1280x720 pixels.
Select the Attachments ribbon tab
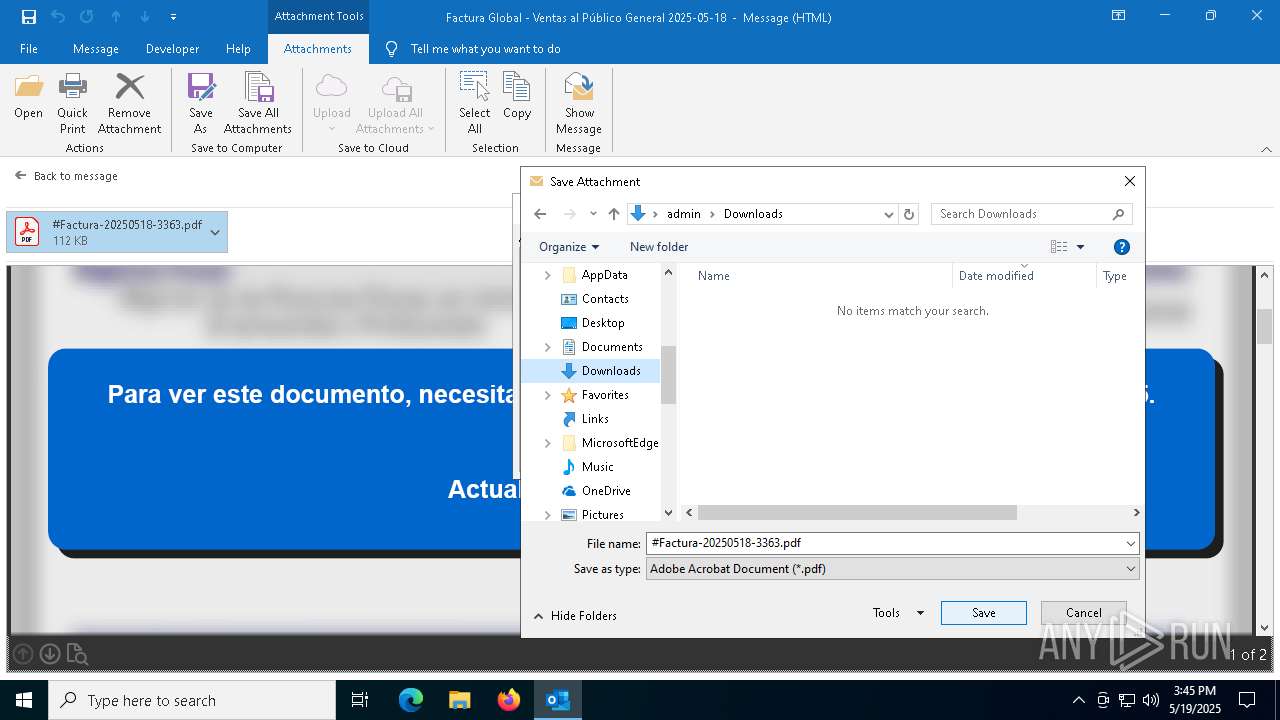click(318, 48)
